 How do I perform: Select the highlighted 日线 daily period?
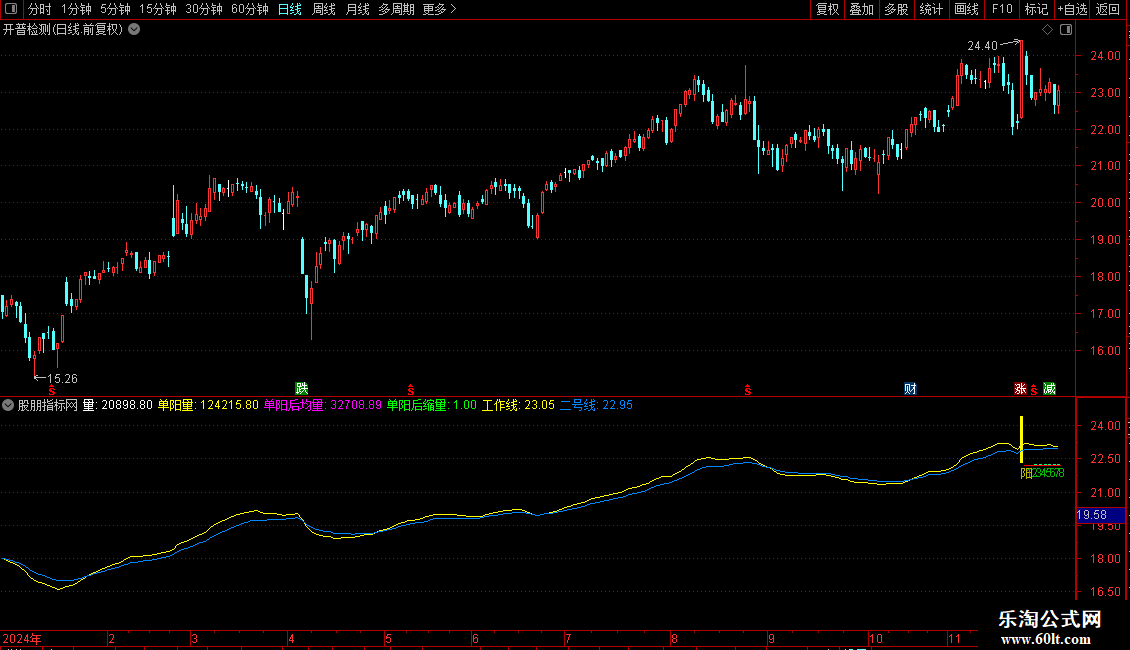tap(290, 9)
